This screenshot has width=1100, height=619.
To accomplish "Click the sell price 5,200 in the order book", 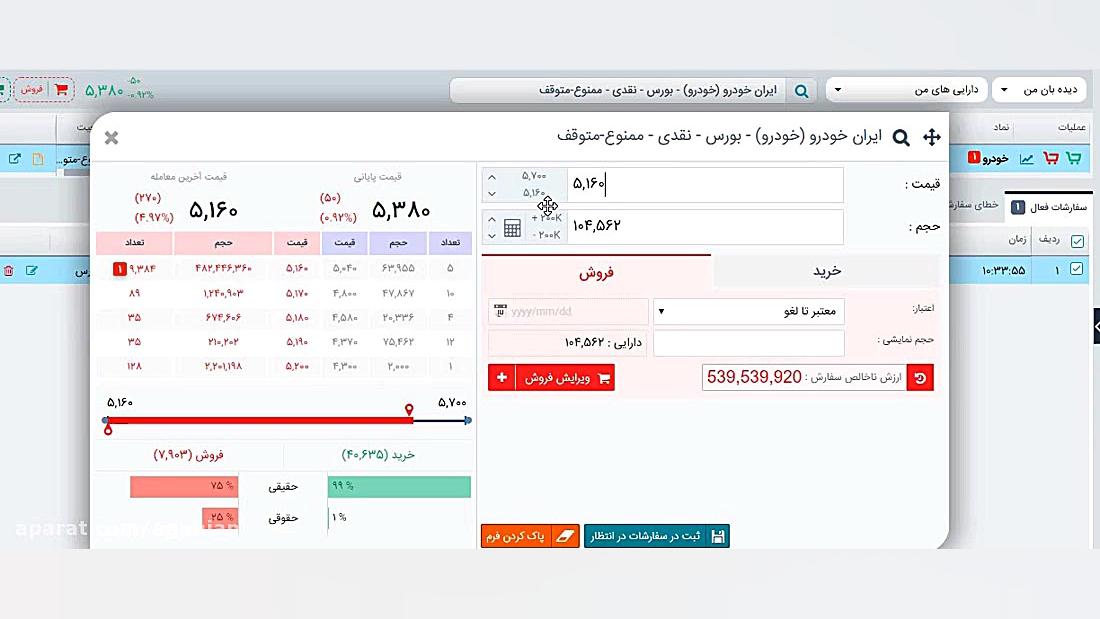I will coord(297,367).
